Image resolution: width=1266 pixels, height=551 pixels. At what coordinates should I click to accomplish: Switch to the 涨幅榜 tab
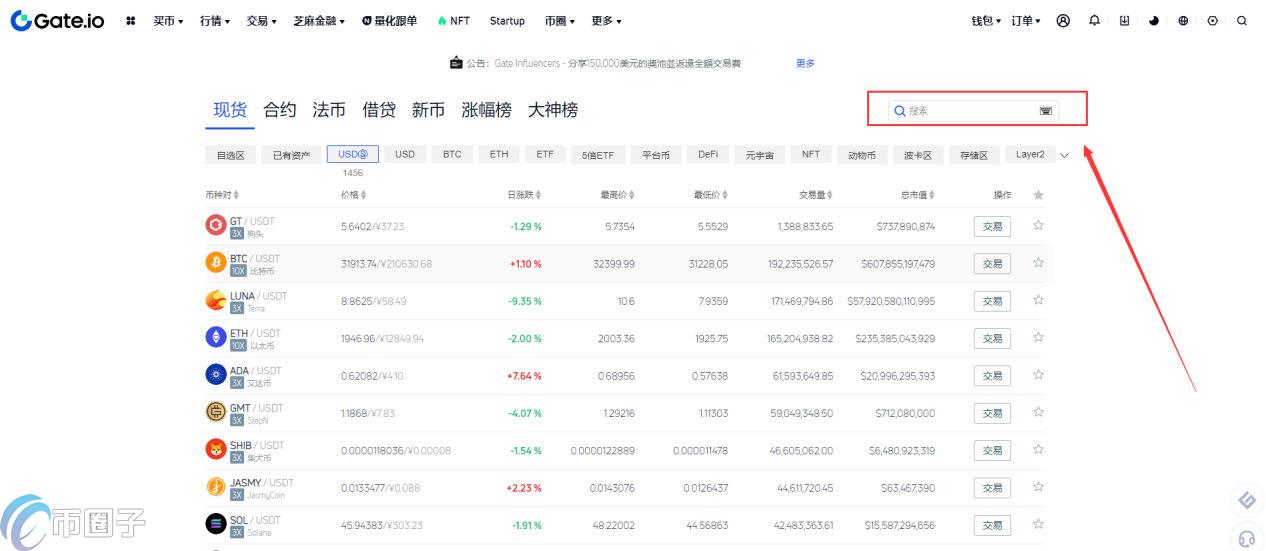(x=486, y=110)
